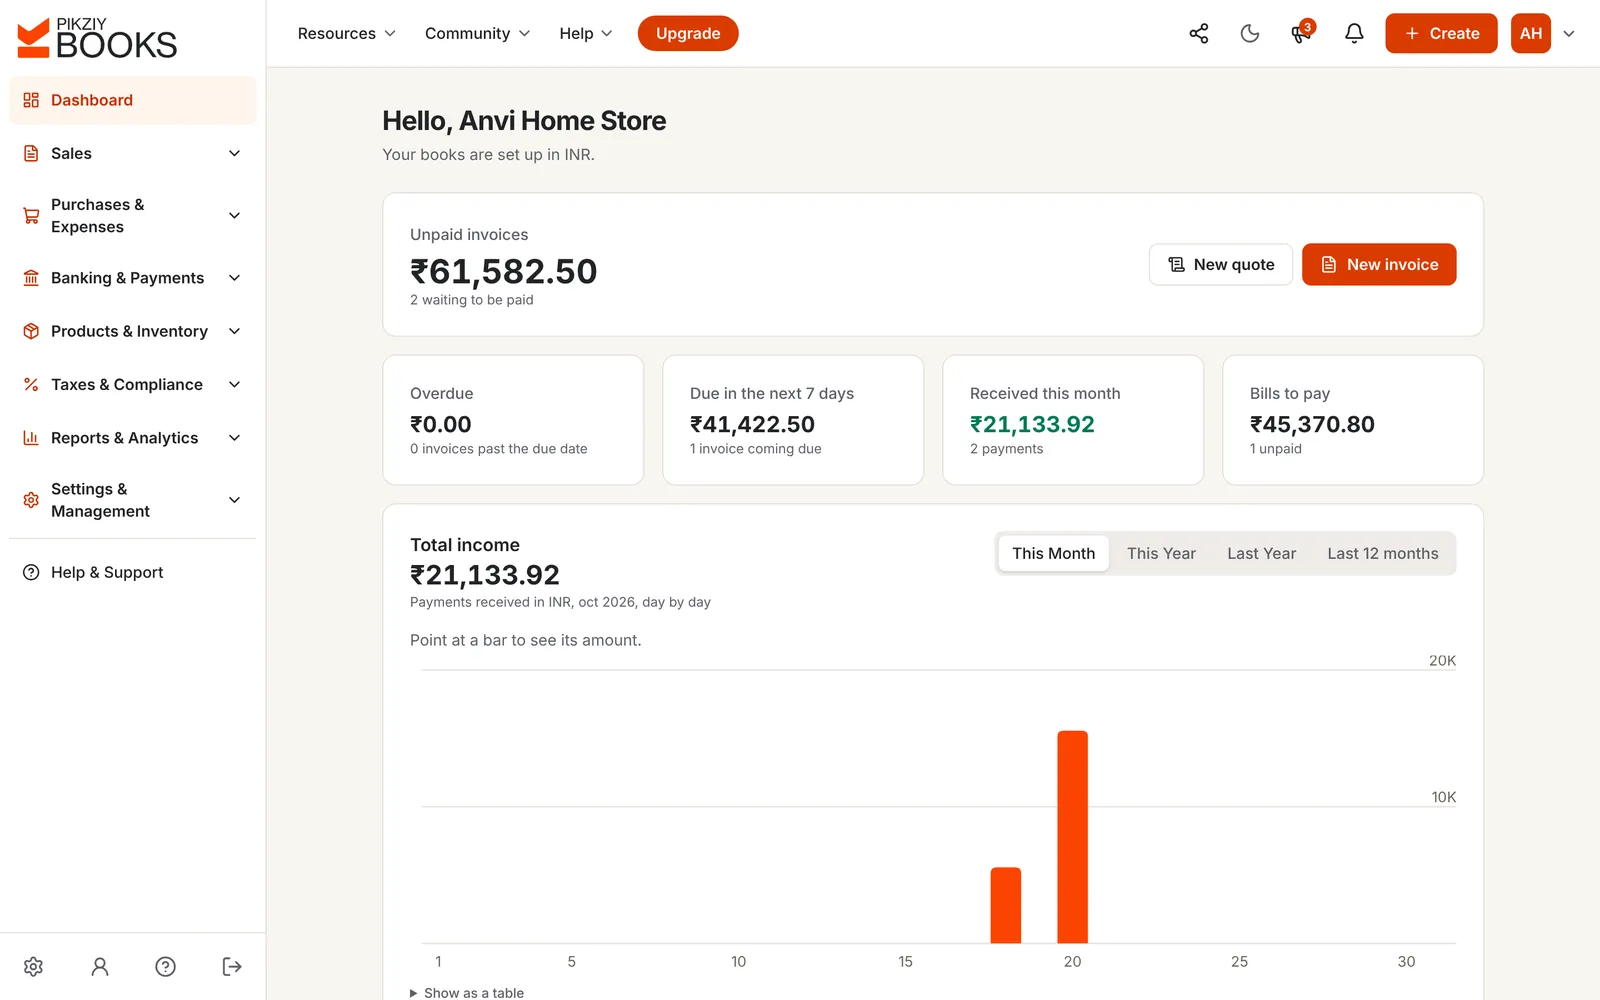Open announcements megaphone with badge
This screenshot has width=1600, height=1000.
tap(1301, 34)
